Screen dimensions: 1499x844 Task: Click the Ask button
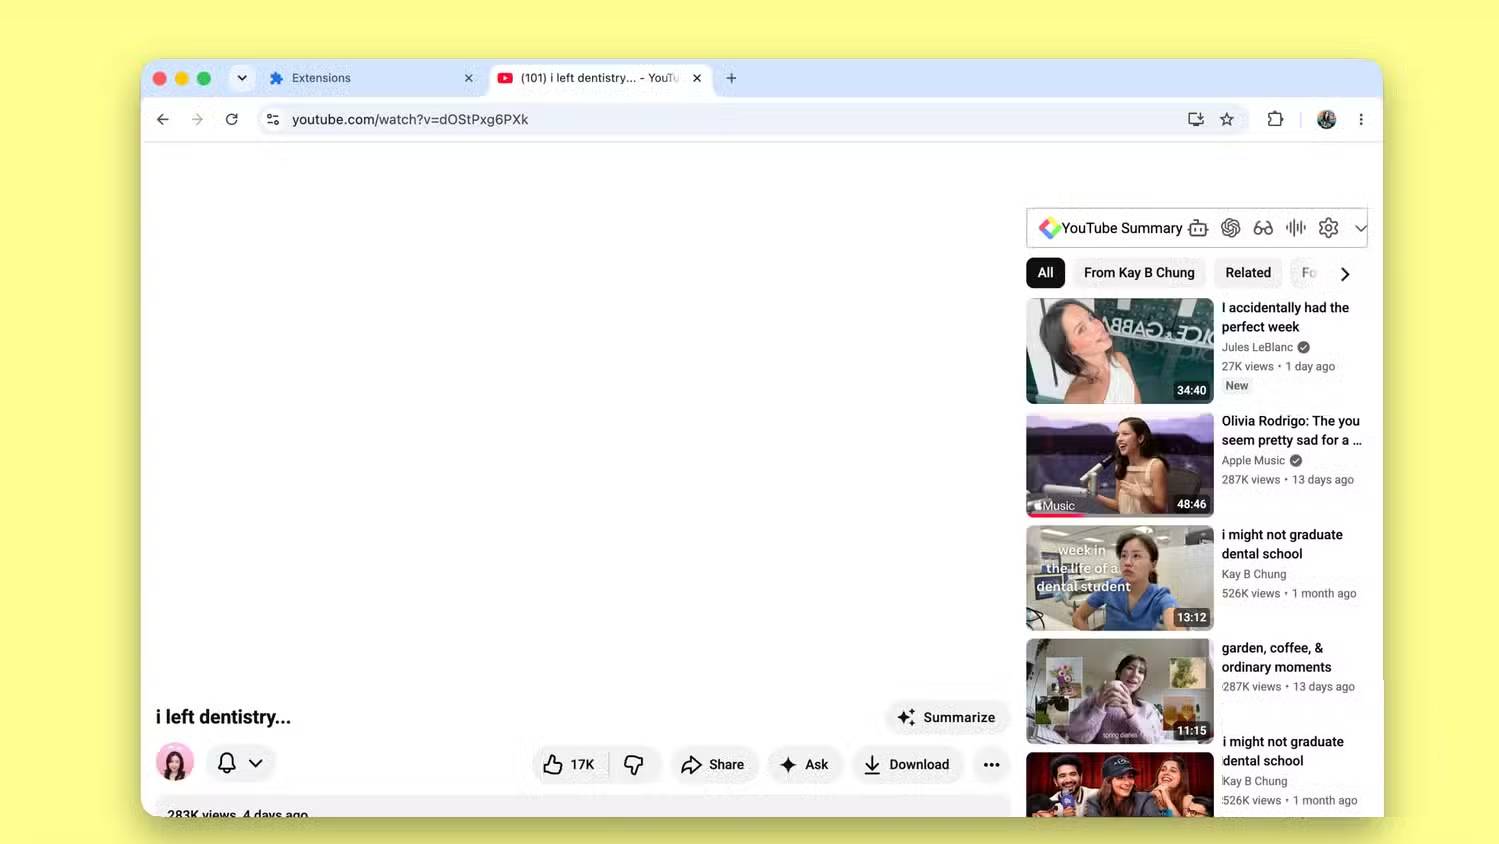[x=805, y=764]
